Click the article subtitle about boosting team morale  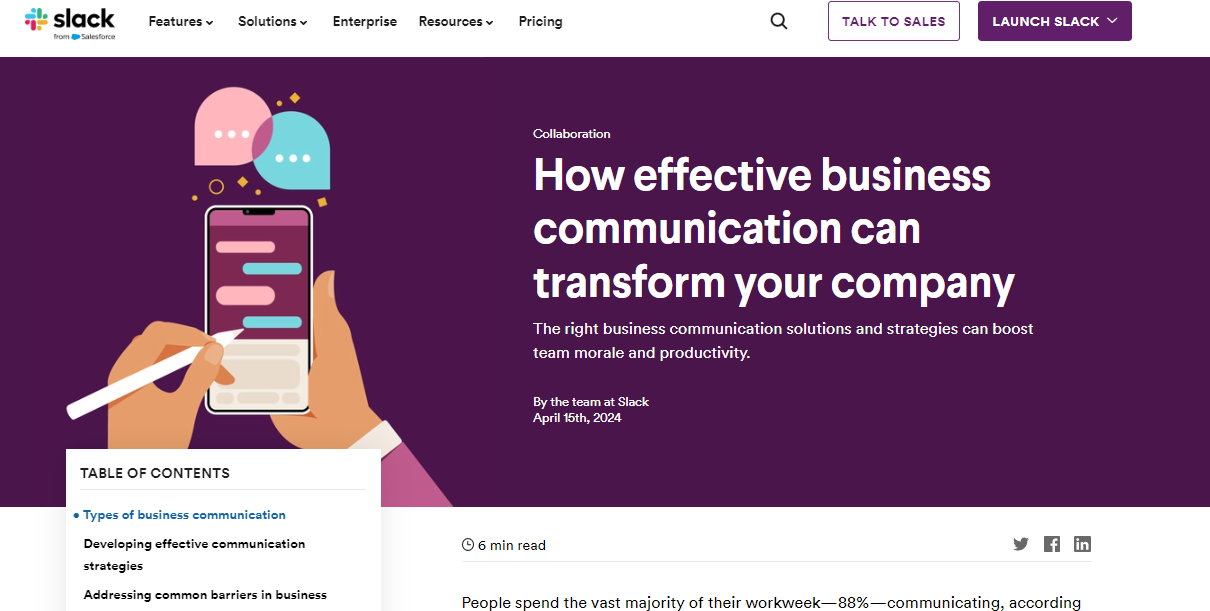(783, 341)
